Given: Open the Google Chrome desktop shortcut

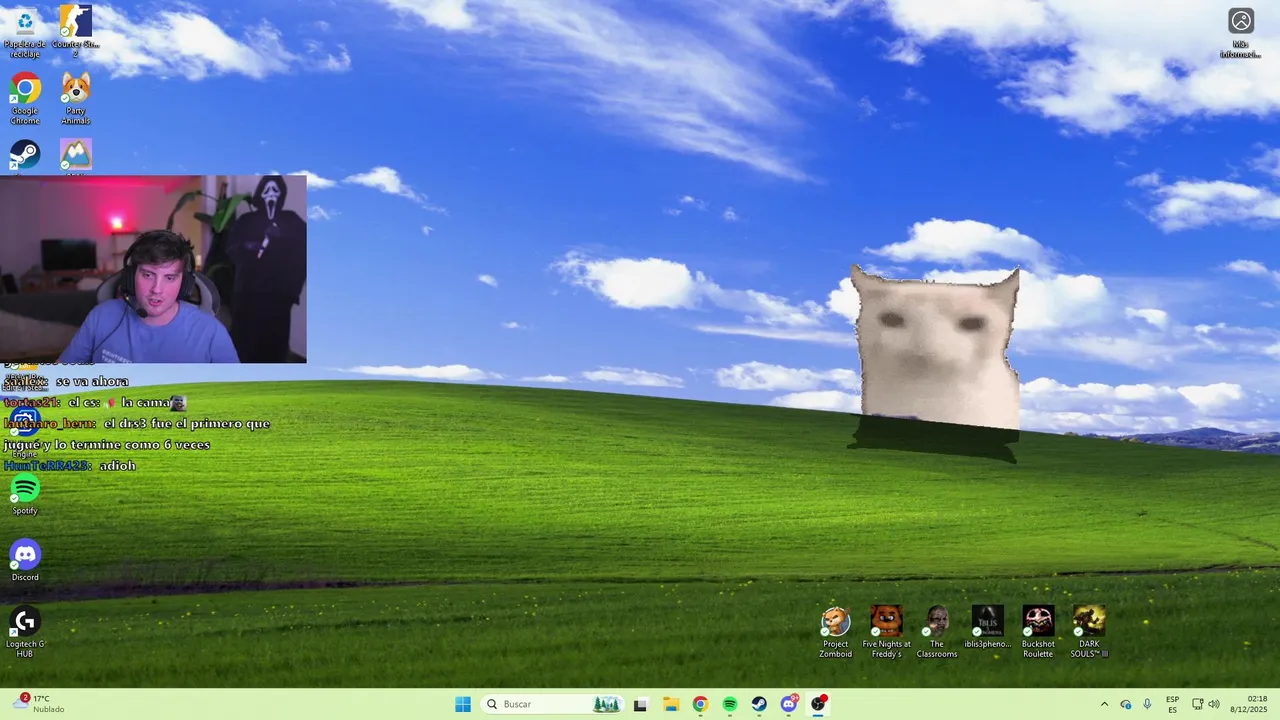Looking at the screenshot, I should click(x=25, y=98).
